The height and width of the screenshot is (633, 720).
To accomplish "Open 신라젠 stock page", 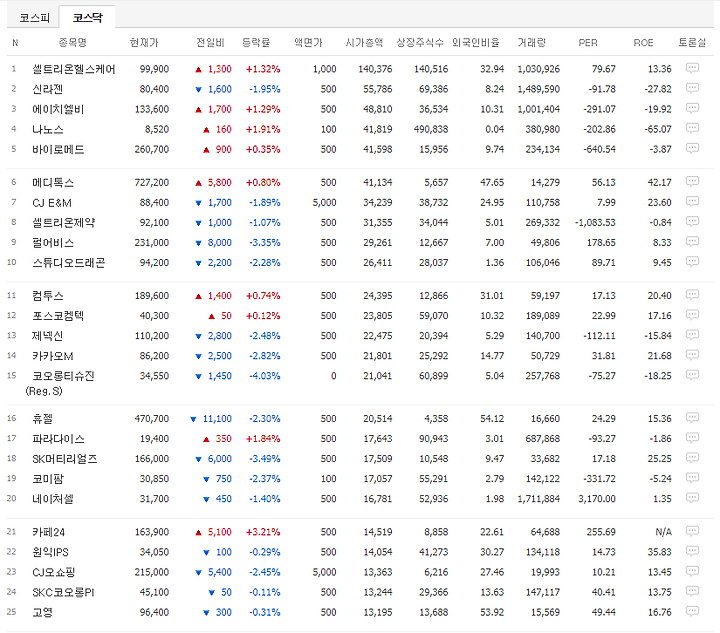I will [x=47, y=89].
